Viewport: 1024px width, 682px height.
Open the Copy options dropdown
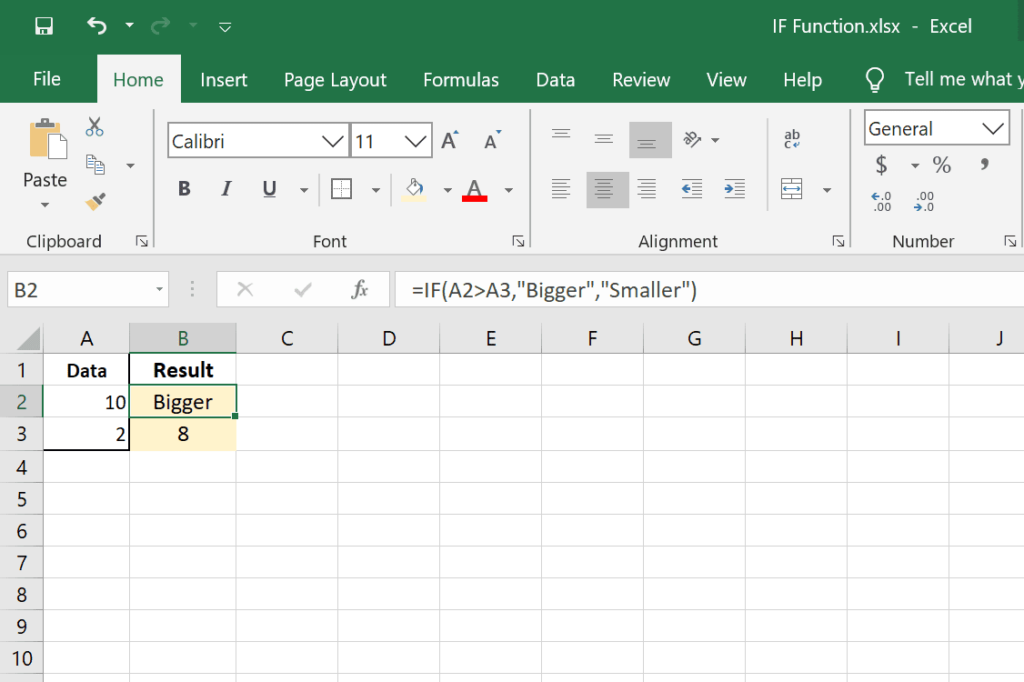point(131,166)
